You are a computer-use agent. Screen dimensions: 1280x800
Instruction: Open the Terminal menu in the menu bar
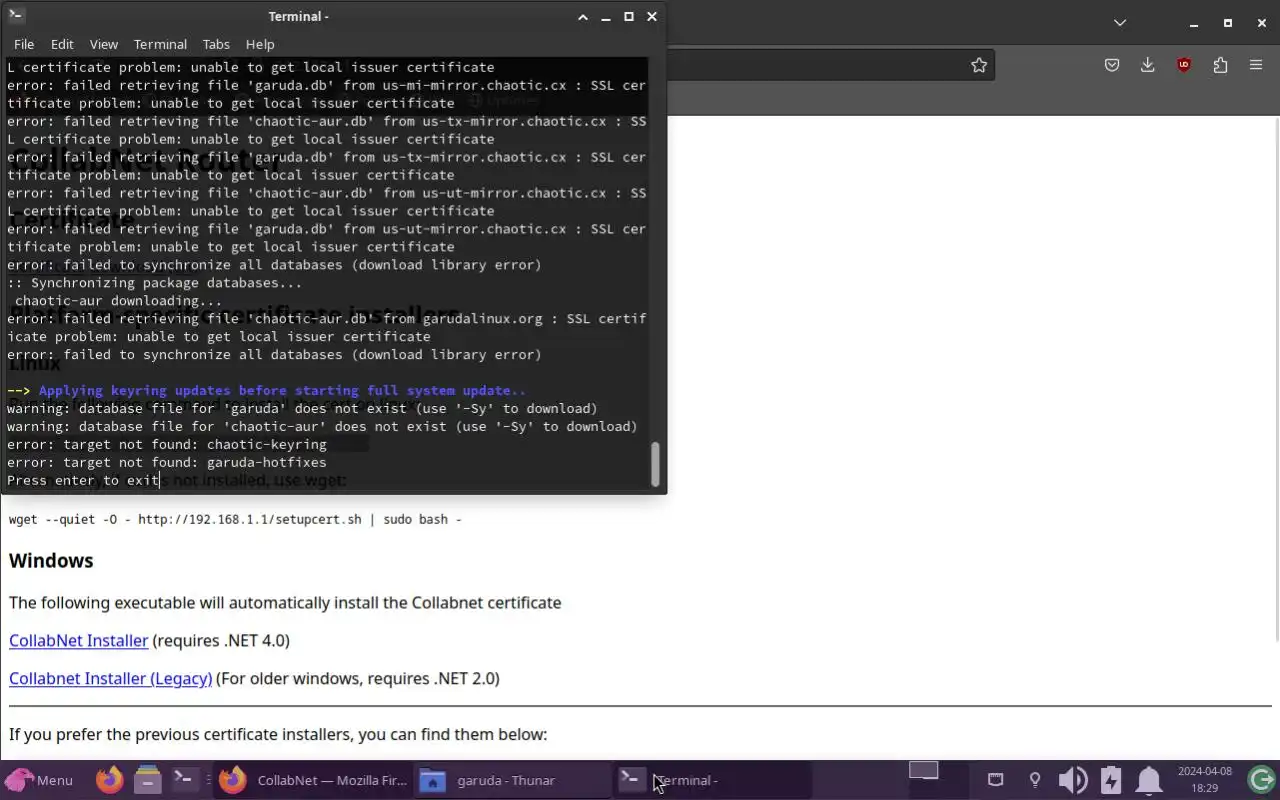click(160, 44)
